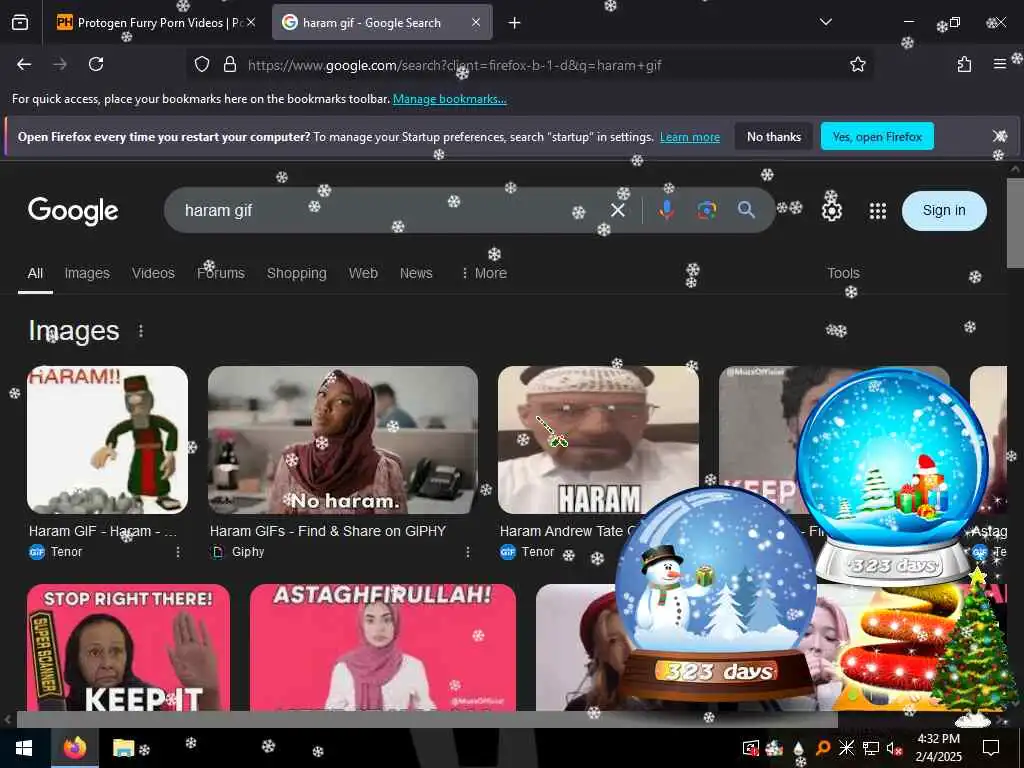
Task: Open the Firefox hamburger application menu
Action: [x=1000, y=64]
